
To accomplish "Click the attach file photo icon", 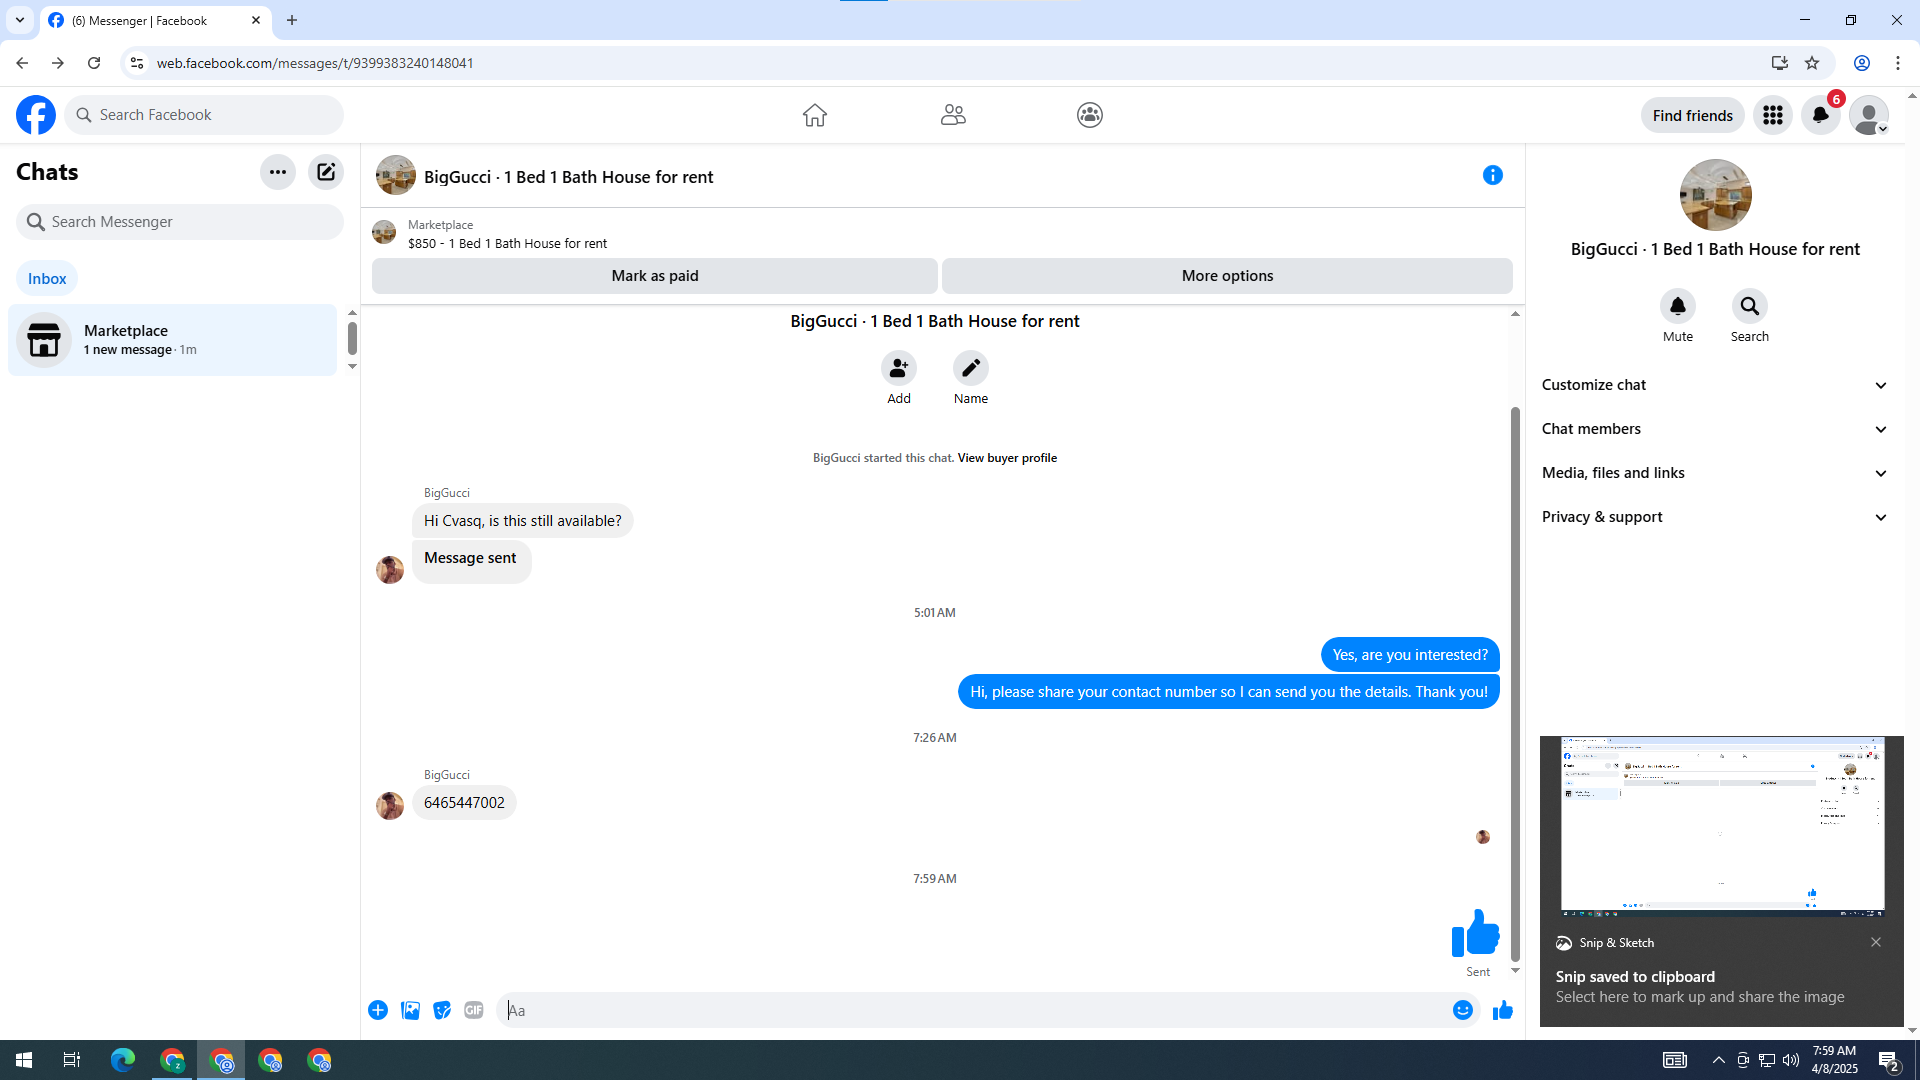I will pos(410,1010).
